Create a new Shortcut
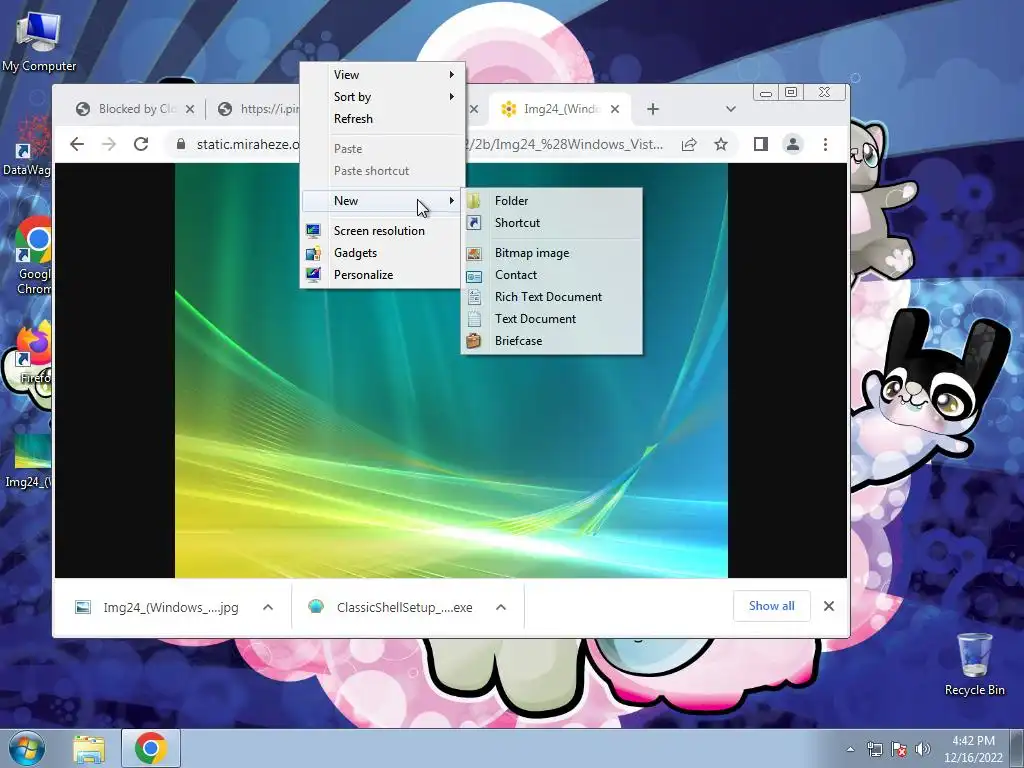The image size is (1024, 768). tap(551, 223)
